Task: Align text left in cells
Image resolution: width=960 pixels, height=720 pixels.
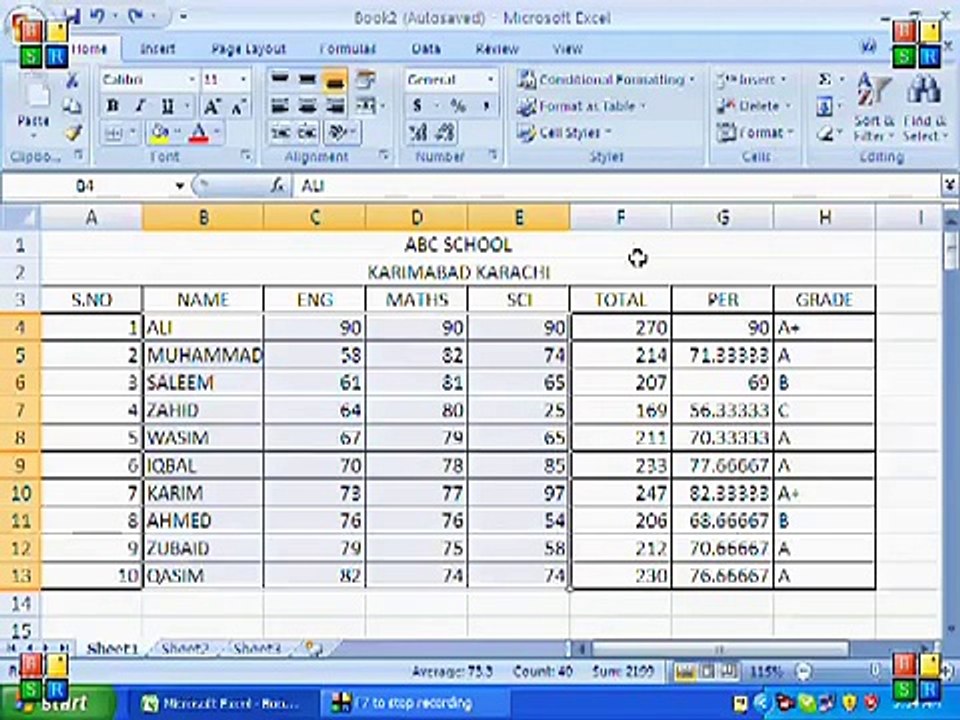Action: (280, 106)
